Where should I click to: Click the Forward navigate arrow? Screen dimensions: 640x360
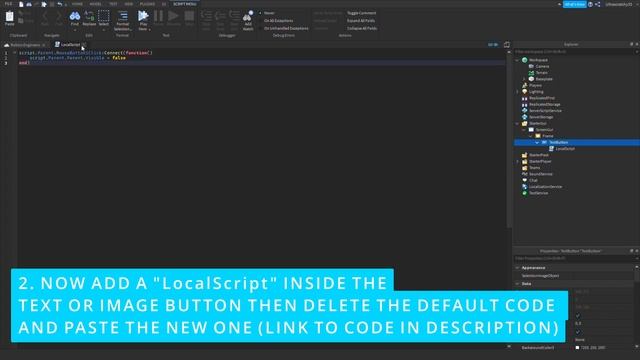point(59,16)
